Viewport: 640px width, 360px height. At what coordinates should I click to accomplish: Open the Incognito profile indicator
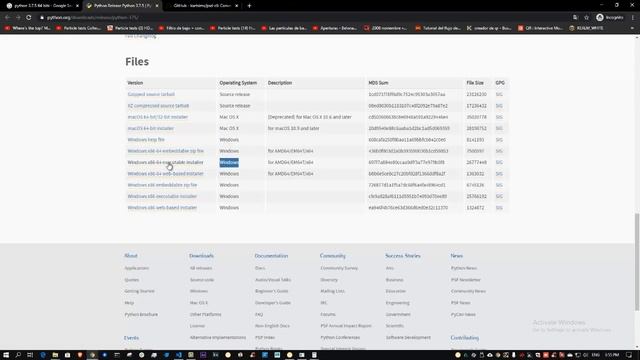point(610,18)
